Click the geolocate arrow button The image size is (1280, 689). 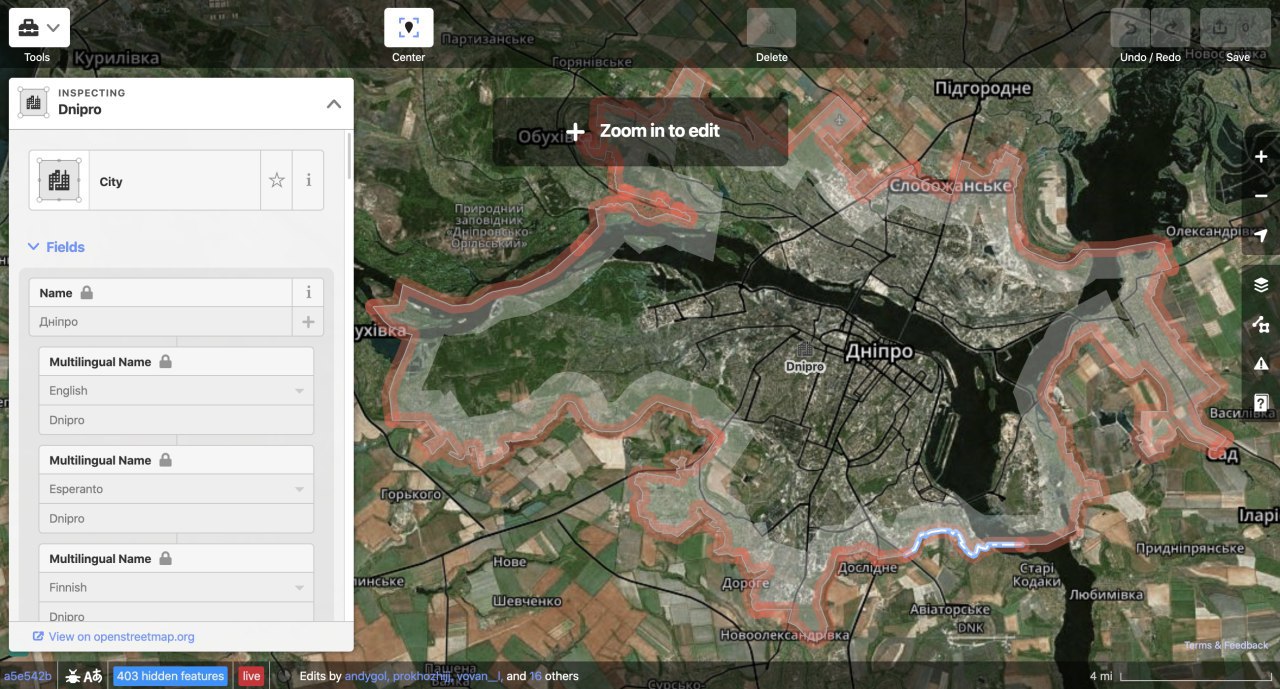pyautogui.click(x=1261, y=236)
